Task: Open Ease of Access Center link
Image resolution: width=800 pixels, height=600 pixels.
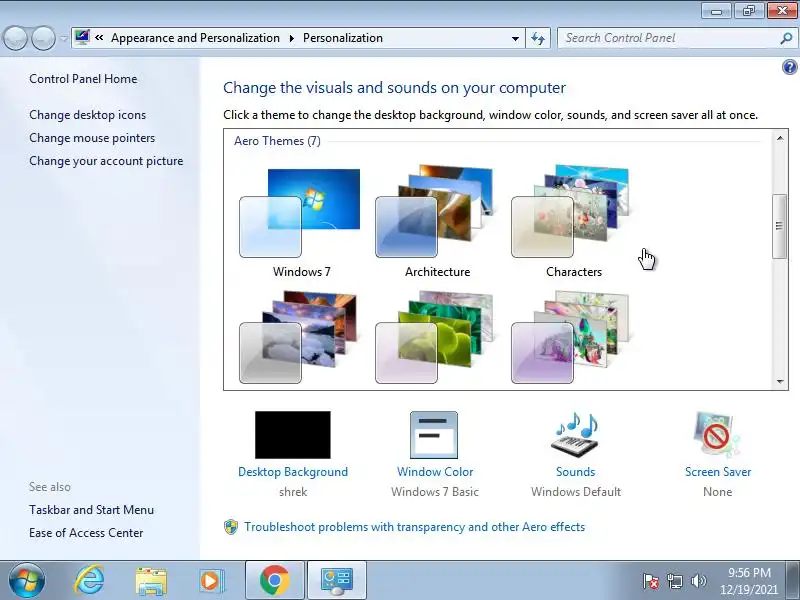Action: pos(86,533)
